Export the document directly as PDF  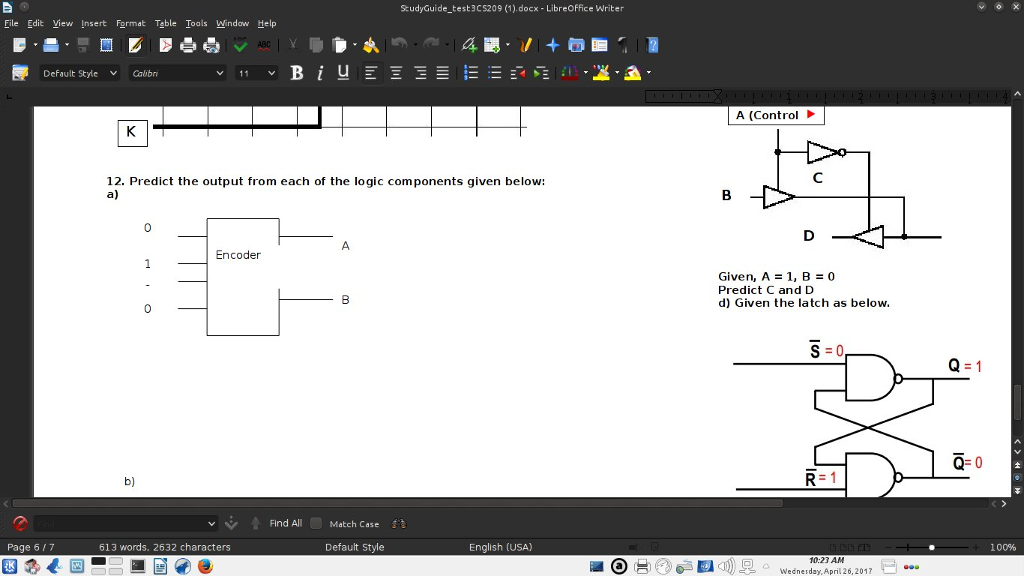[165, 44]
